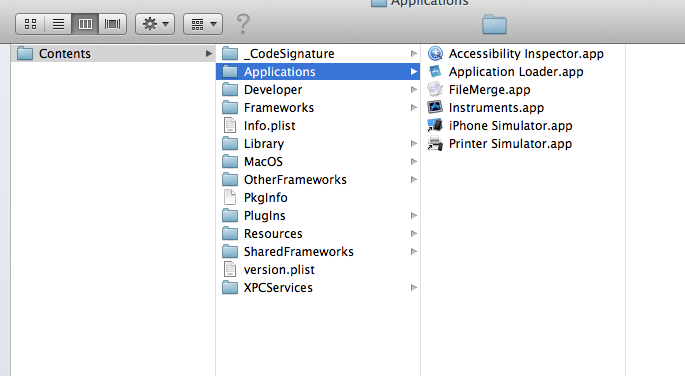Expand arrow next to Frameworks
The image size is (685, 376).
coord(414,107)
